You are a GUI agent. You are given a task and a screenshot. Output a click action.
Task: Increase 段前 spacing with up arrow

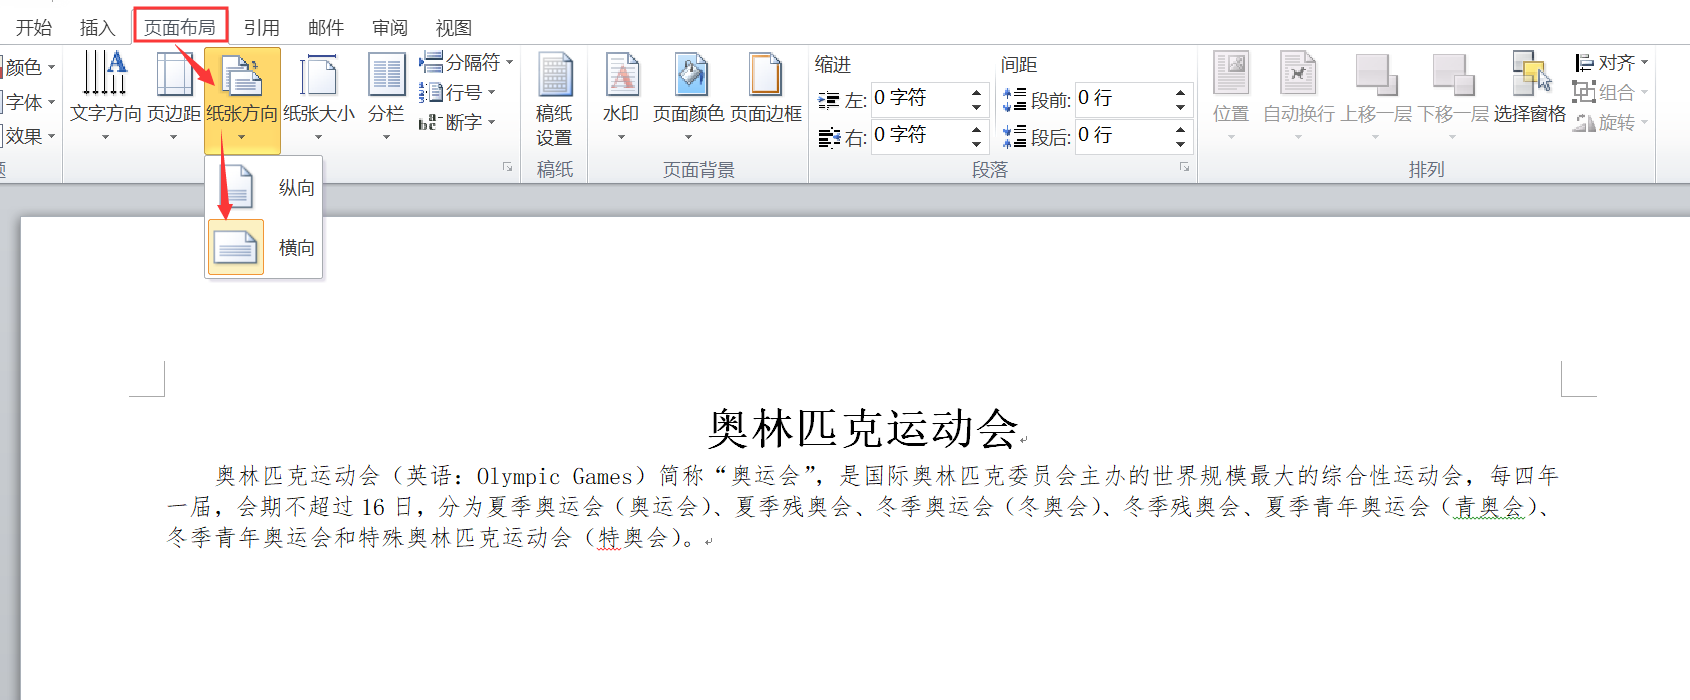[1181, 91]
